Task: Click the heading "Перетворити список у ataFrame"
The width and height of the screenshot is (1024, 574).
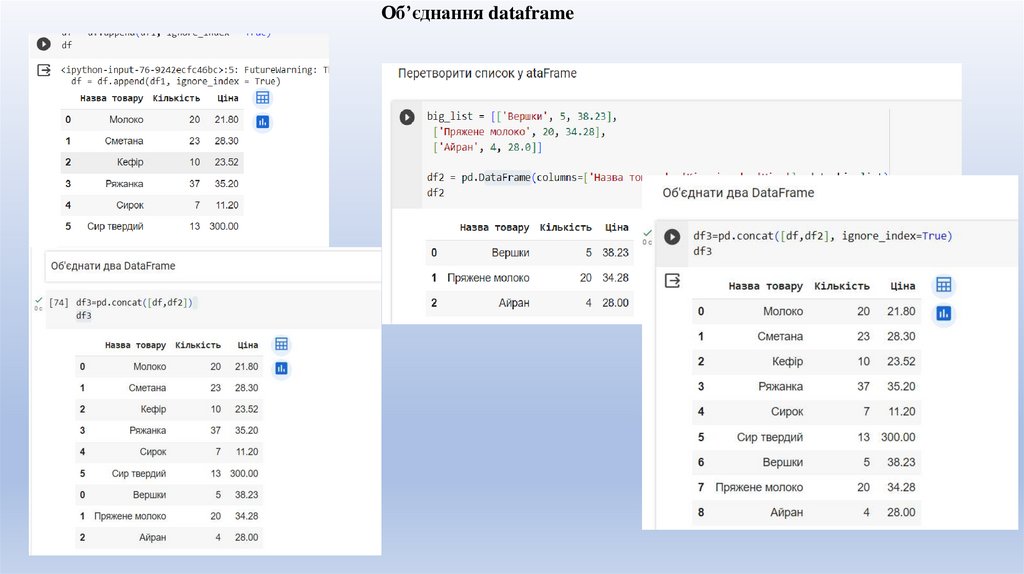Action: 487,74
